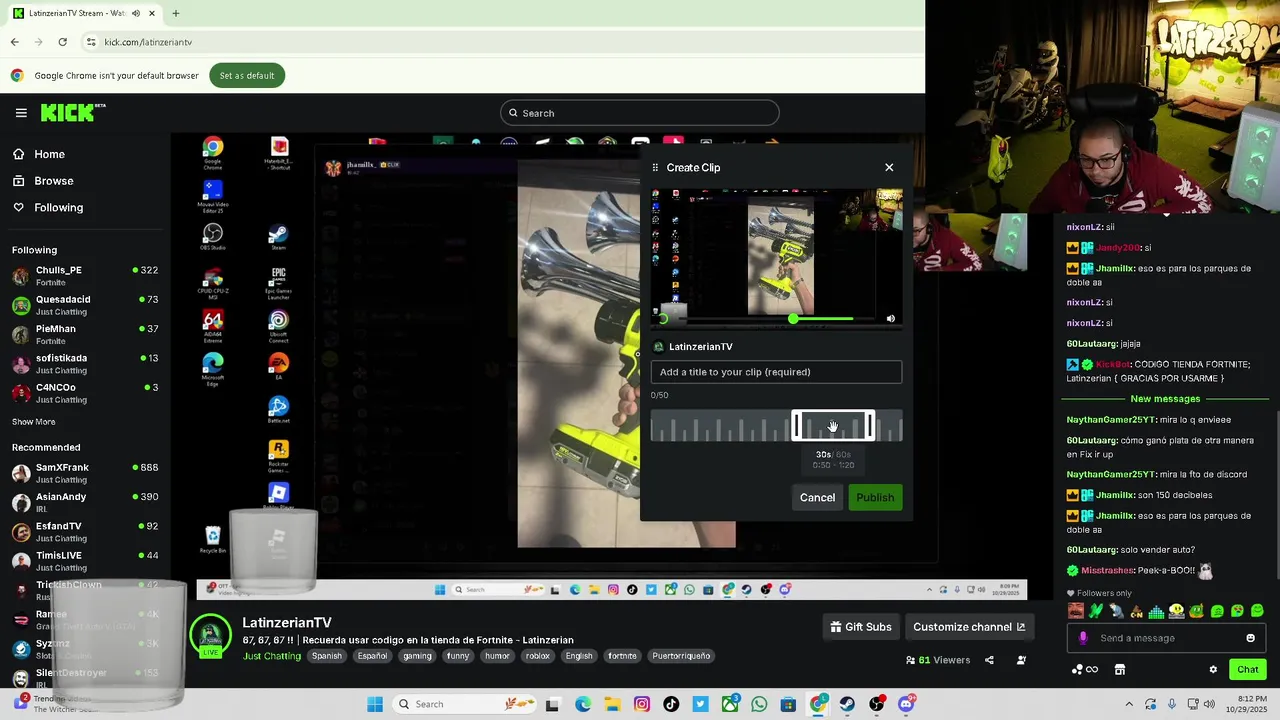
Task: Click the clip range selector on timeline
Action: click(833, 427)
